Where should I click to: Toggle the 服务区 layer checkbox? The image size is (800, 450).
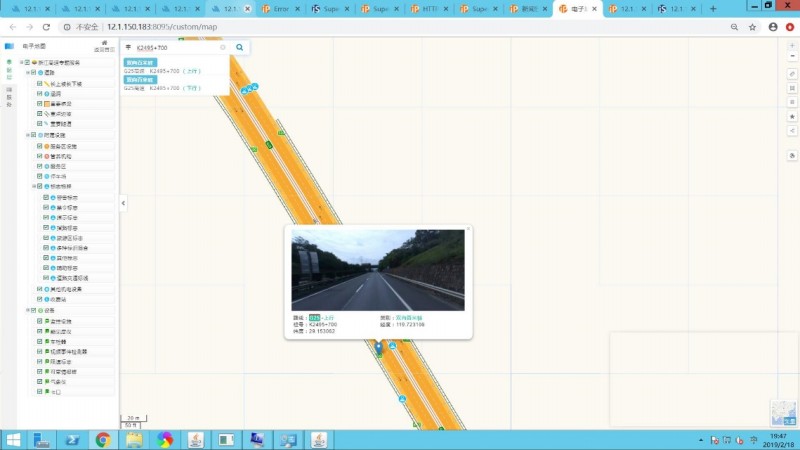40,166
